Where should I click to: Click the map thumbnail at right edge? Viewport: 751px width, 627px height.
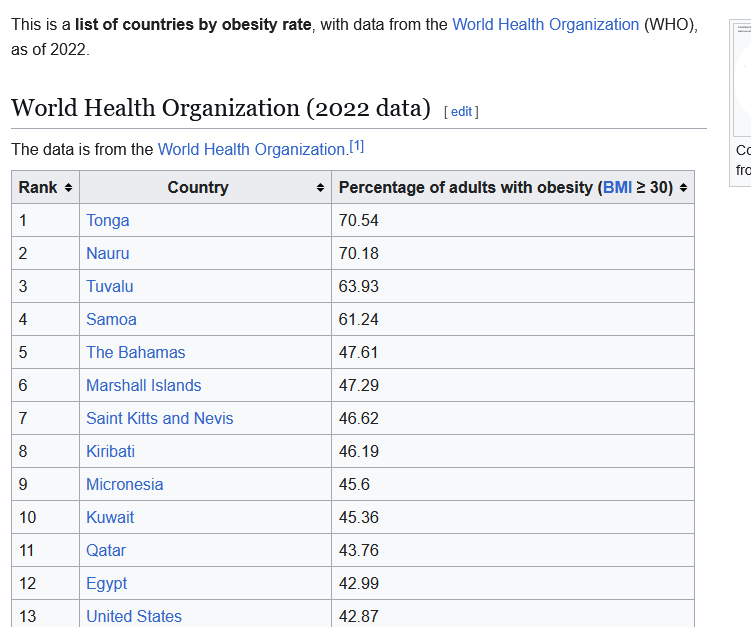tap(742, 79)
